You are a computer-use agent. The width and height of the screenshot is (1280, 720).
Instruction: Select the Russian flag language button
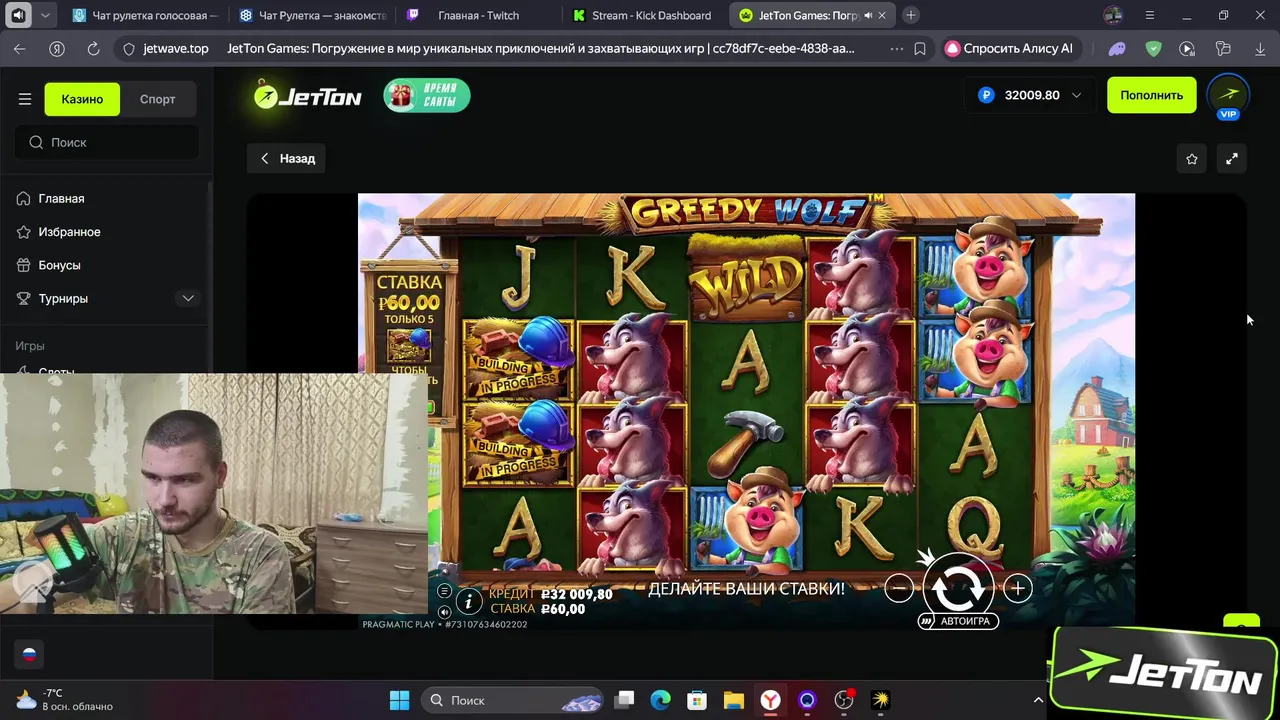click(29, 654)
